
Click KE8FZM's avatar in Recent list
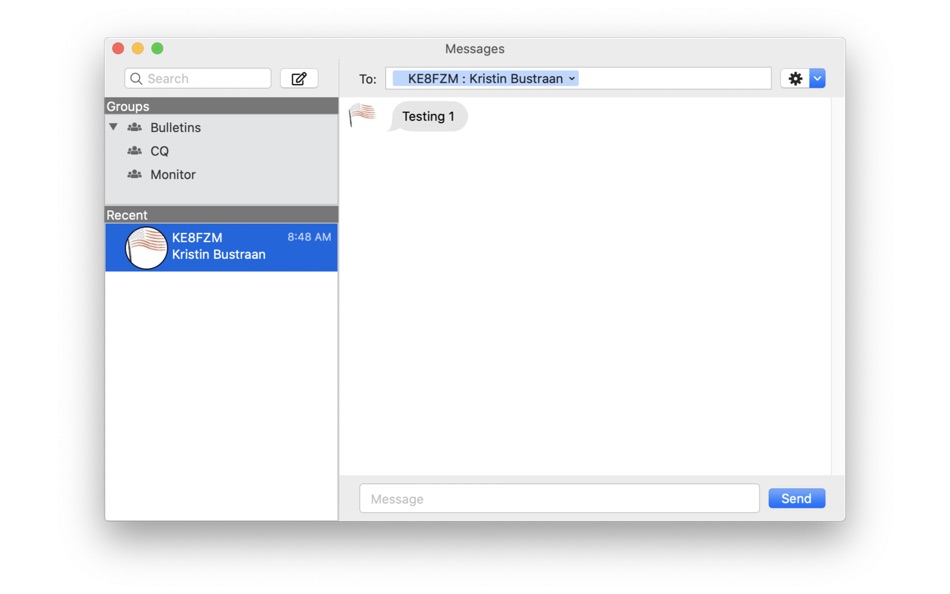click(146, 247)
